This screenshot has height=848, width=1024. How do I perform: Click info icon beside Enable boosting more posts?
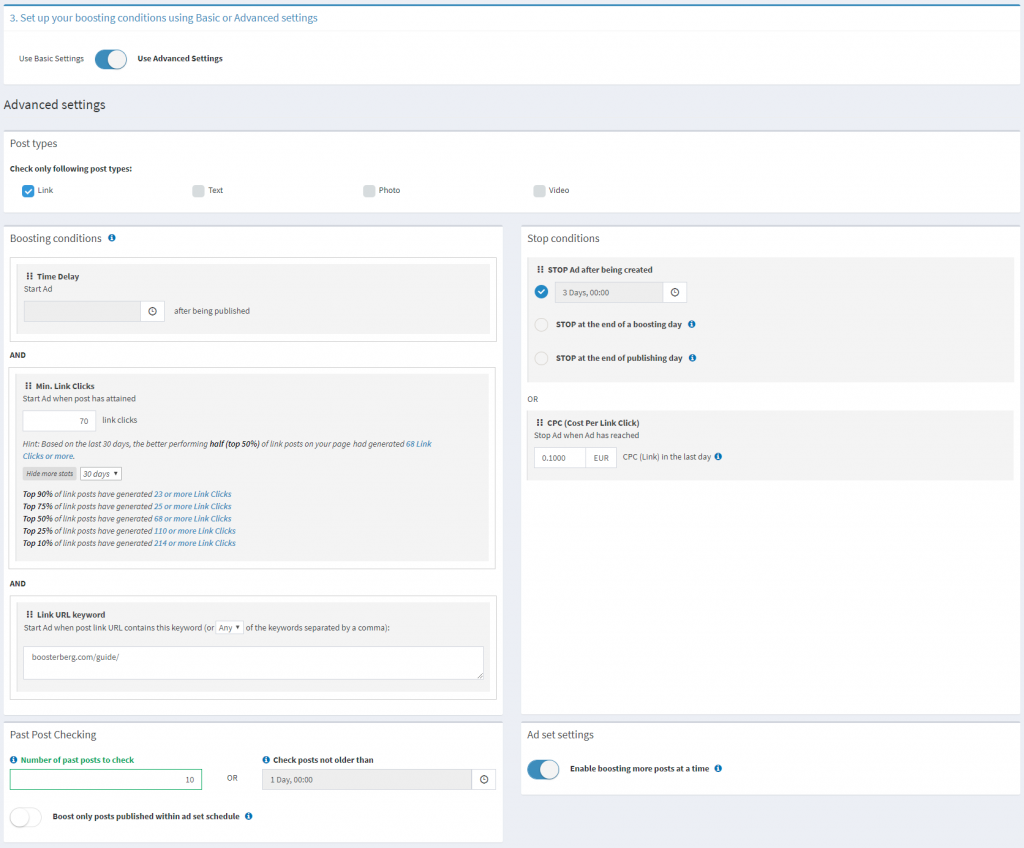tap(719, 769)
